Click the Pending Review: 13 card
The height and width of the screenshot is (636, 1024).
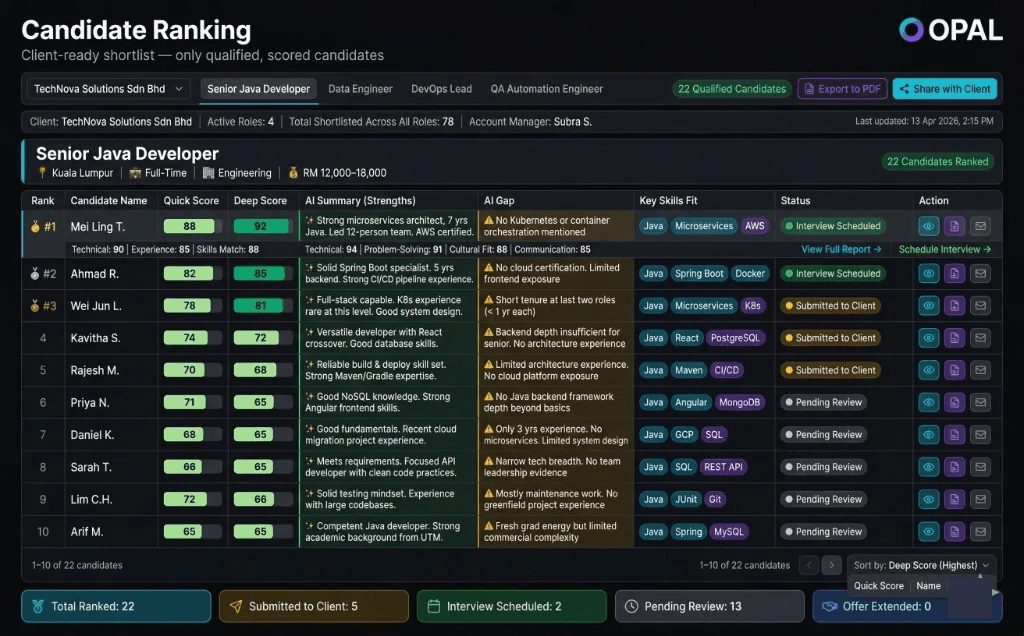(709, 607)
